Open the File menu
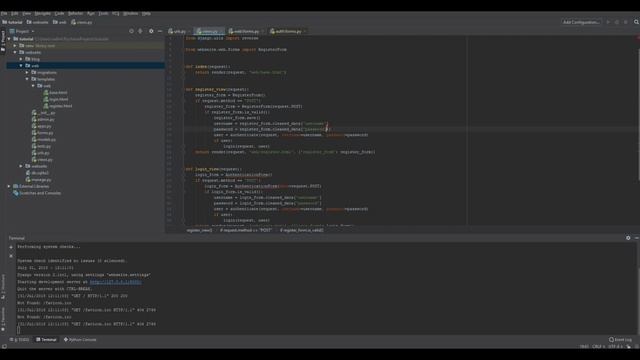The image size is (640, 360). (x=4, y=13)
